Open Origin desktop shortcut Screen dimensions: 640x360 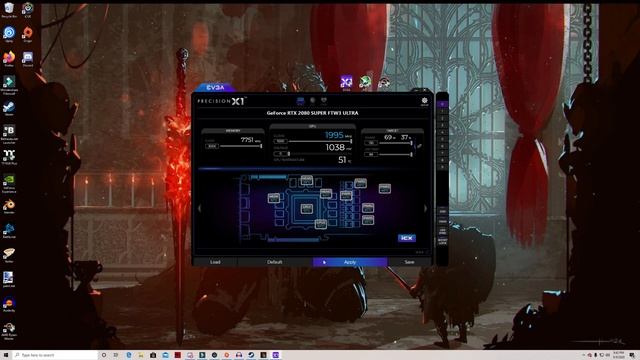point(28,35)
